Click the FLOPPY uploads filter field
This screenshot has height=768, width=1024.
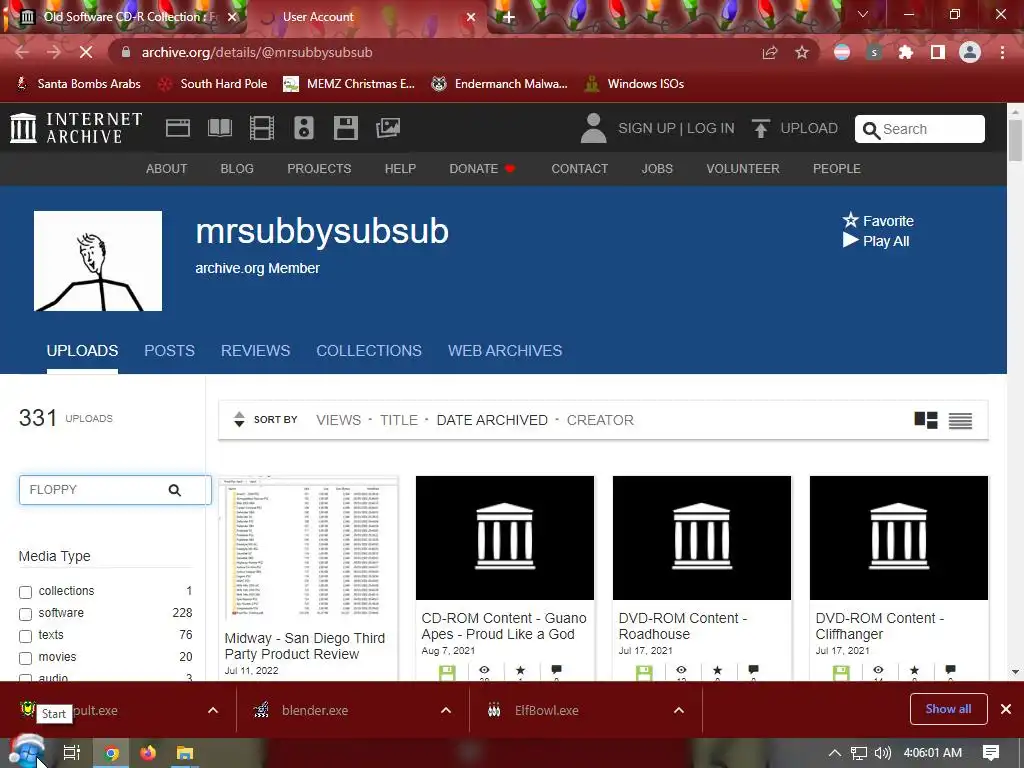pos(115,490)
